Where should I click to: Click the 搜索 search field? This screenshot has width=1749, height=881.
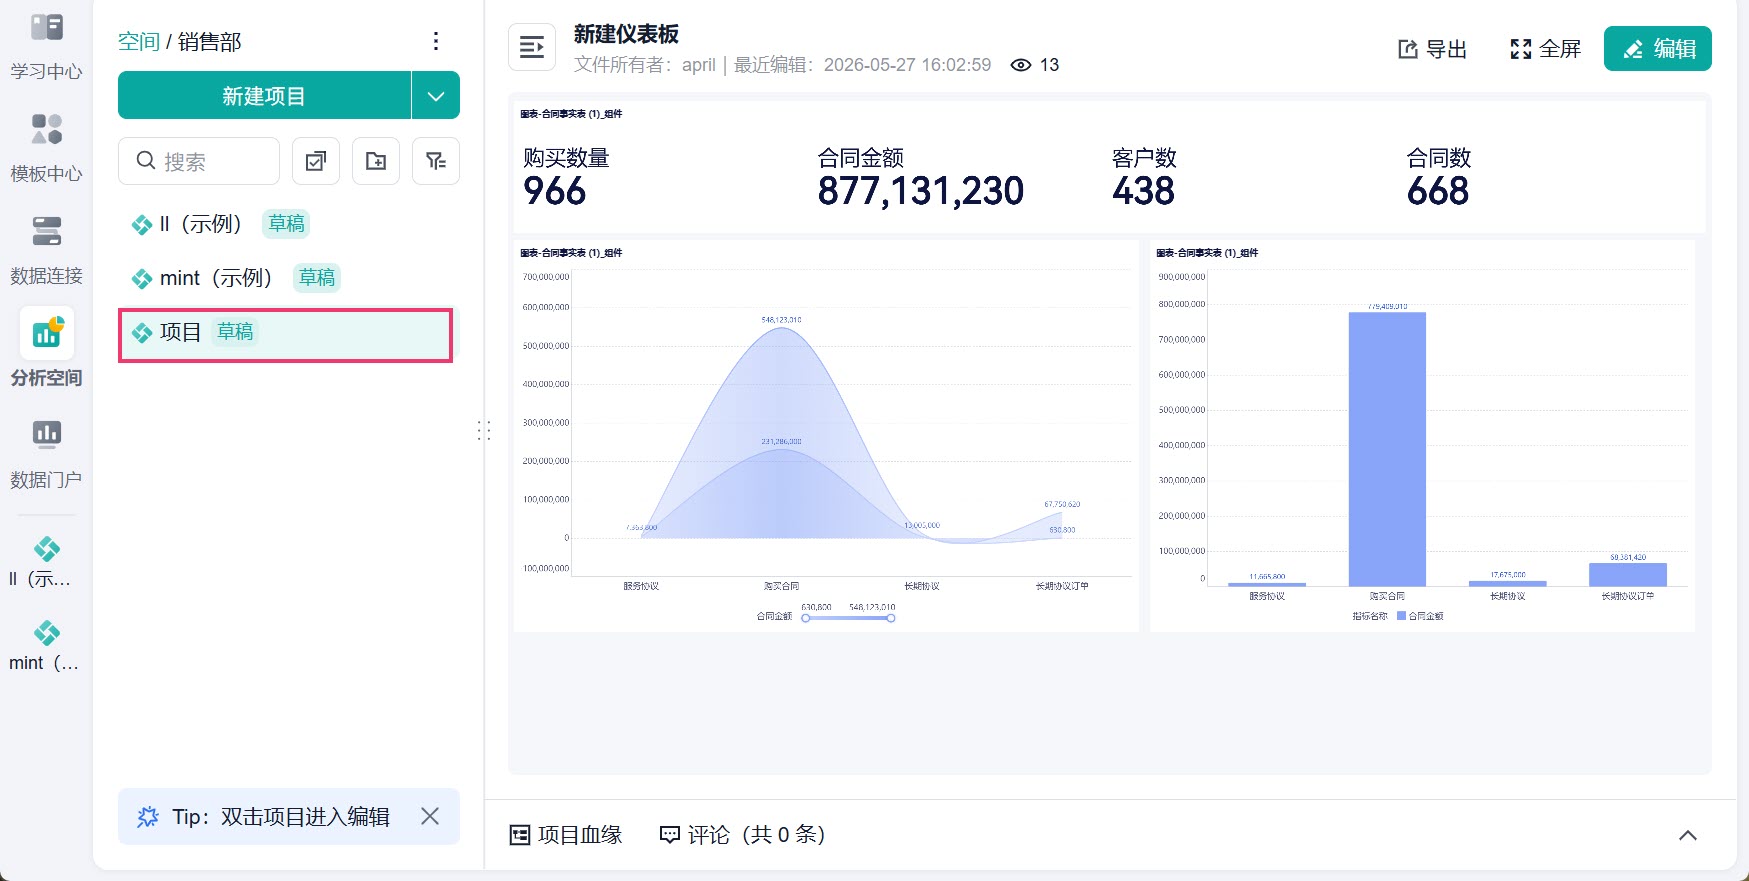pos(199,161)
